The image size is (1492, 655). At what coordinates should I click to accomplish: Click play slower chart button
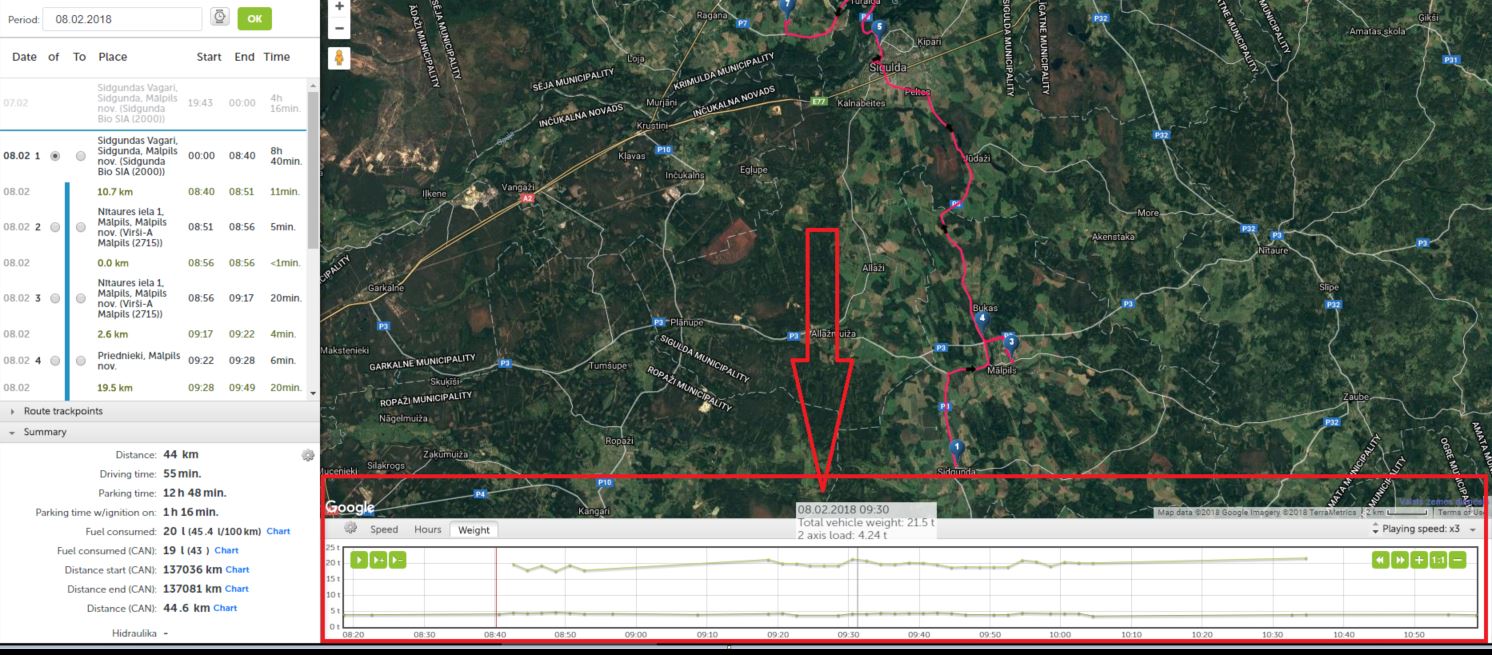tap(397, 560)
